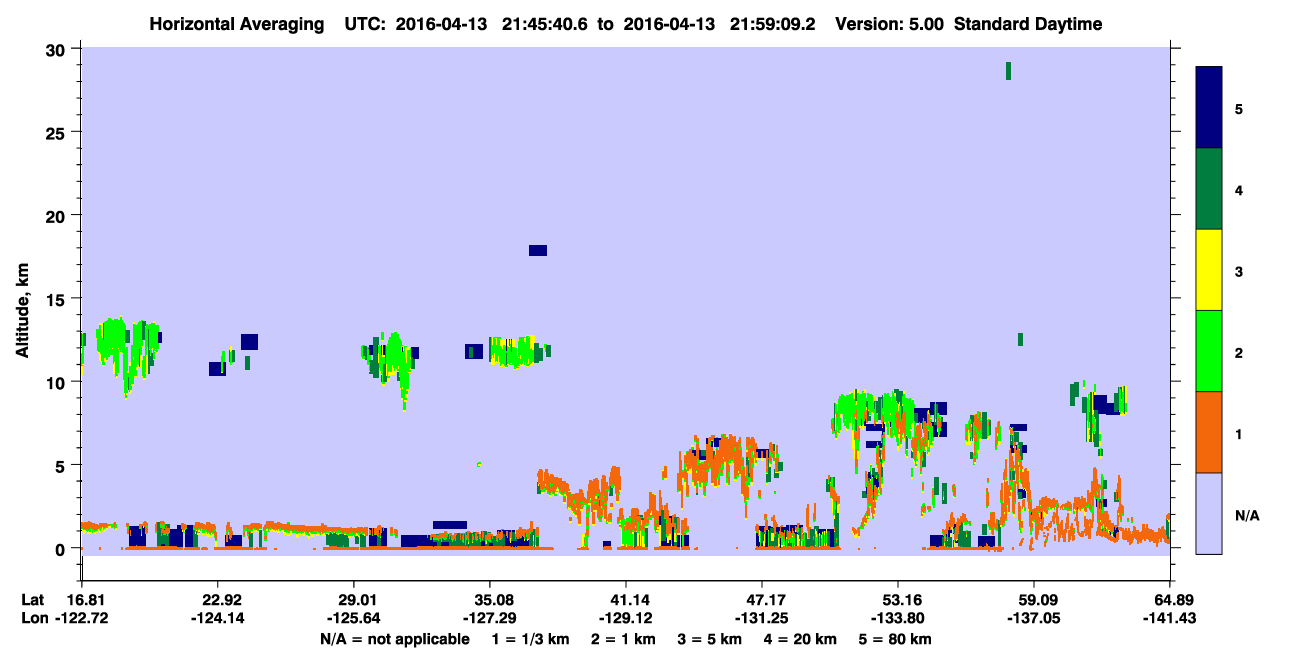
Task: Click legend text '2 = 1 km'
Action: click(623, 639)
